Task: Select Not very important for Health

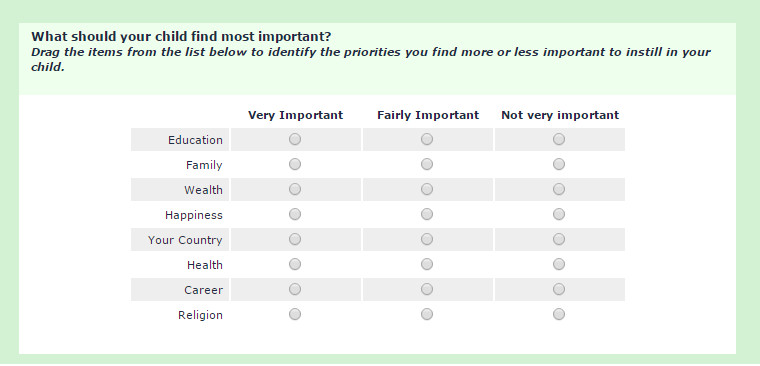Action: 559,264
